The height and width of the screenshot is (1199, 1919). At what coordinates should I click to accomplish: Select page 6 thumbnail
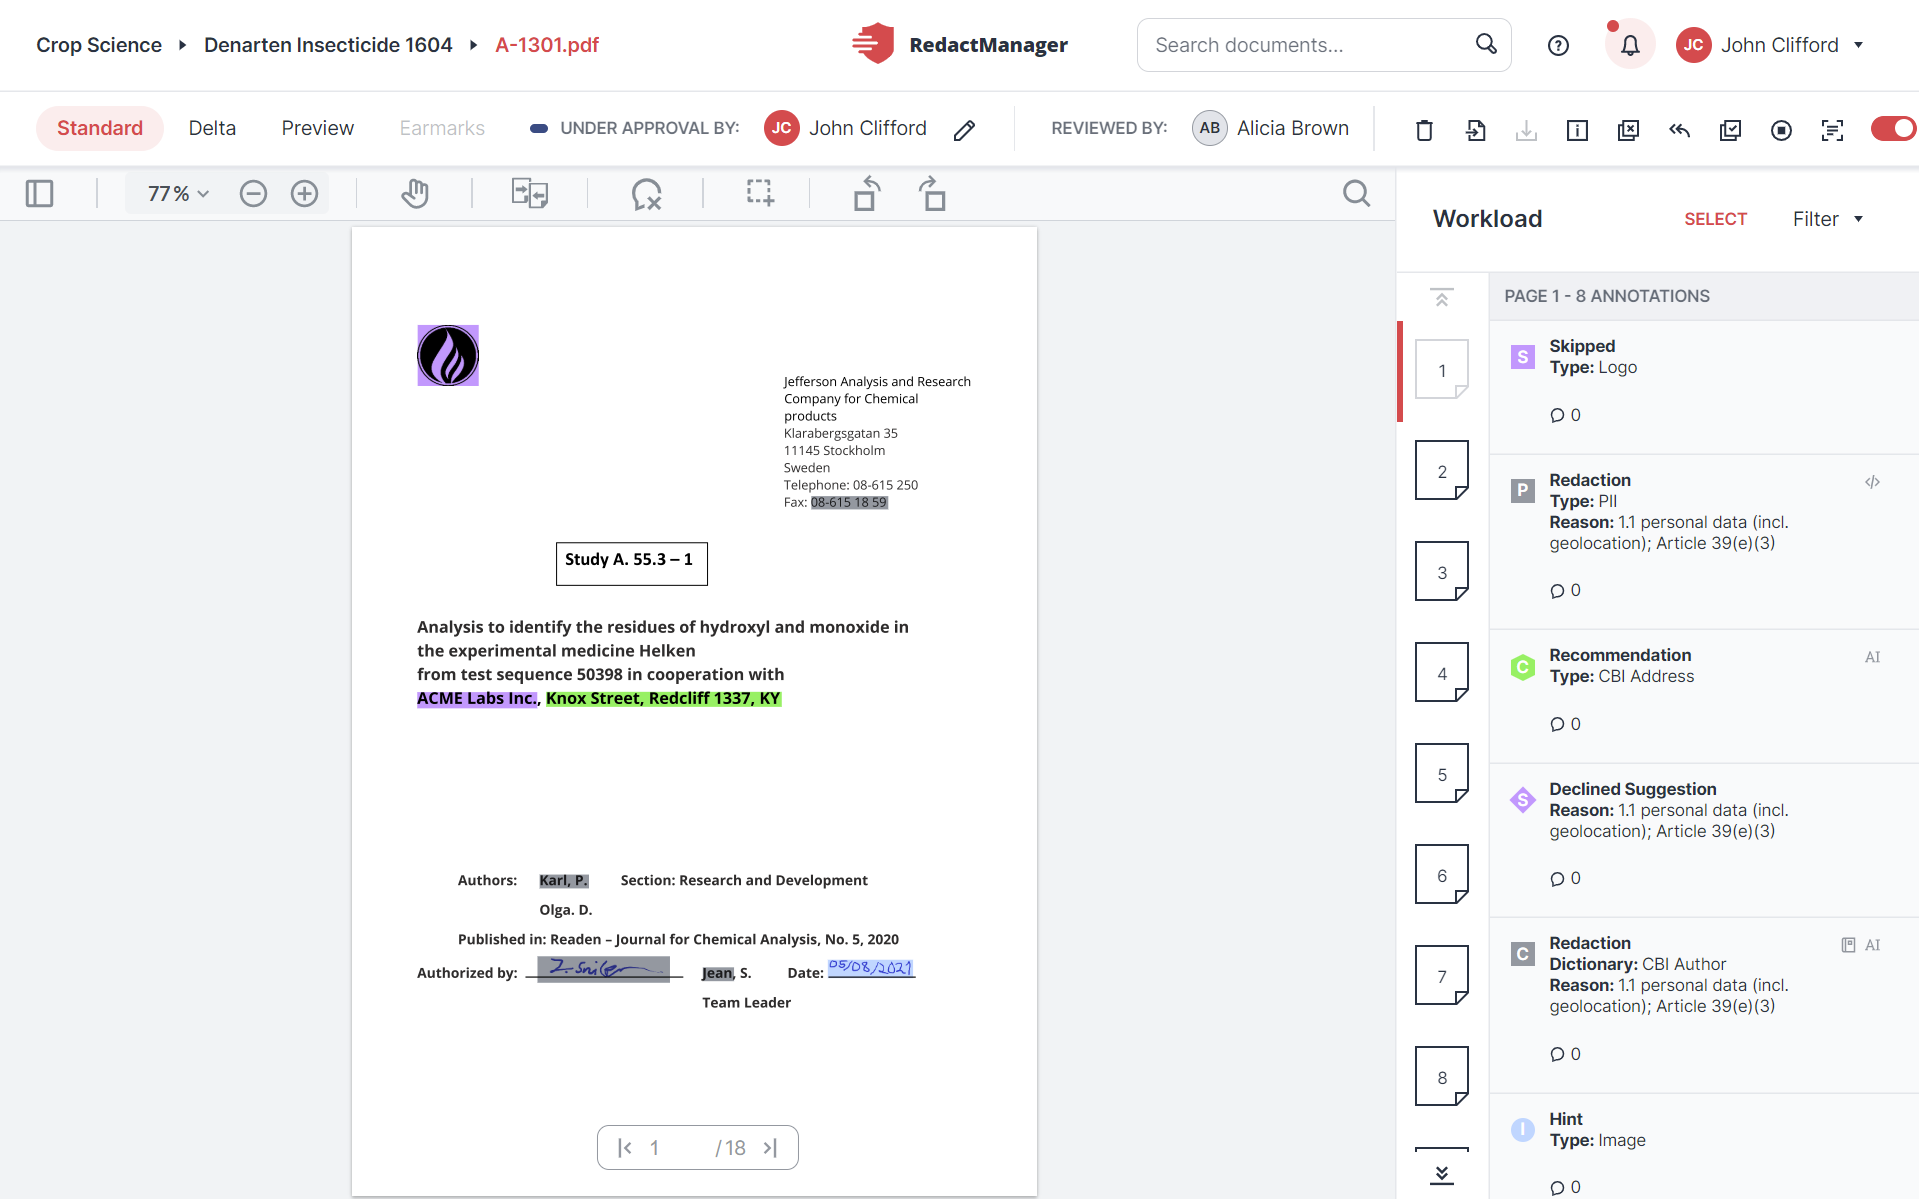click(x=1442, y=874)
